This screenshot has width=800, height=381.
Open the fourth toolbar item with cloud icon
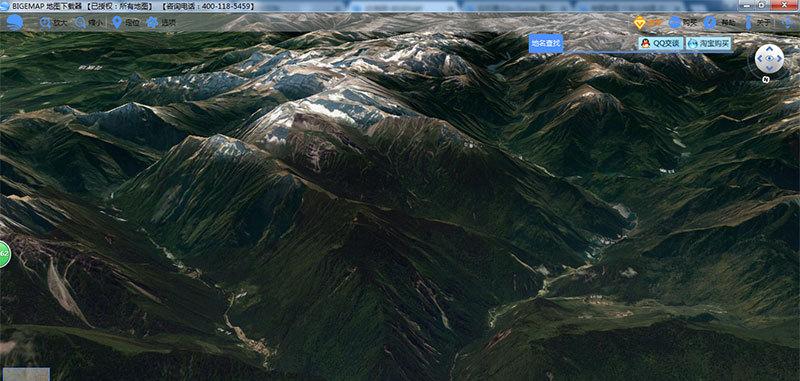(x=161, y=23)
